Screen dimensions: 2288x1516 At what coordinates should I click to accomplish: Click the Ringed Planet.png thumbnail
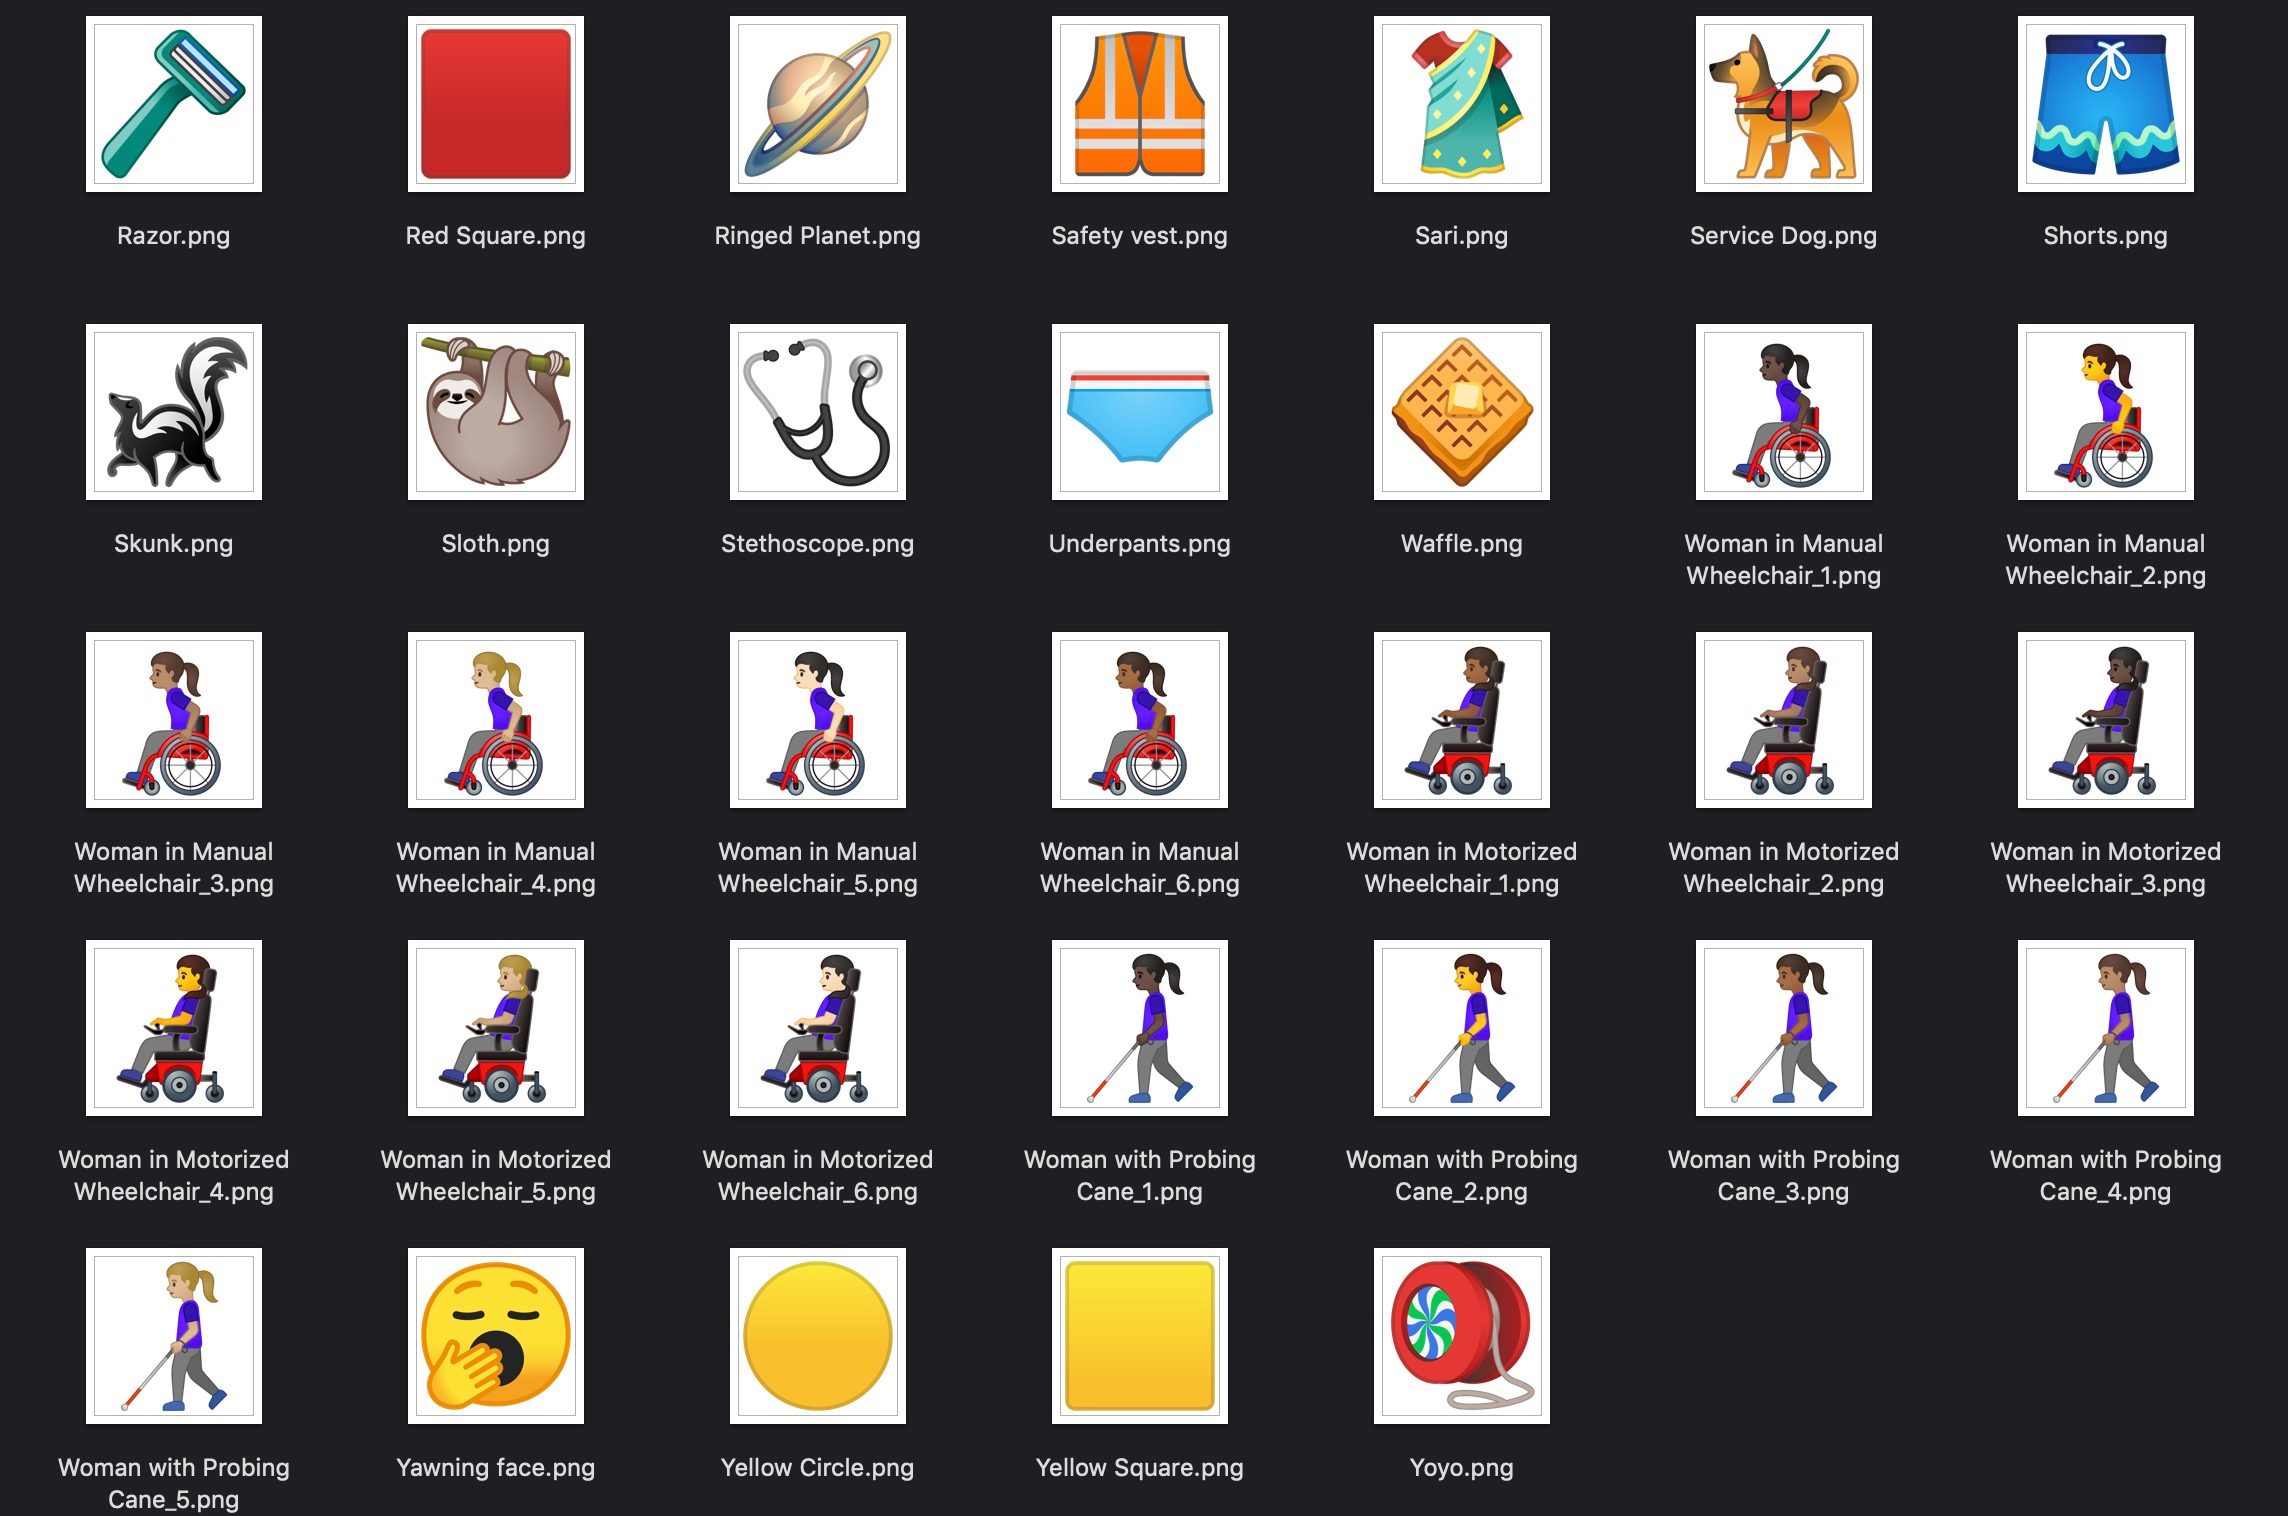[x=817, y=104]
